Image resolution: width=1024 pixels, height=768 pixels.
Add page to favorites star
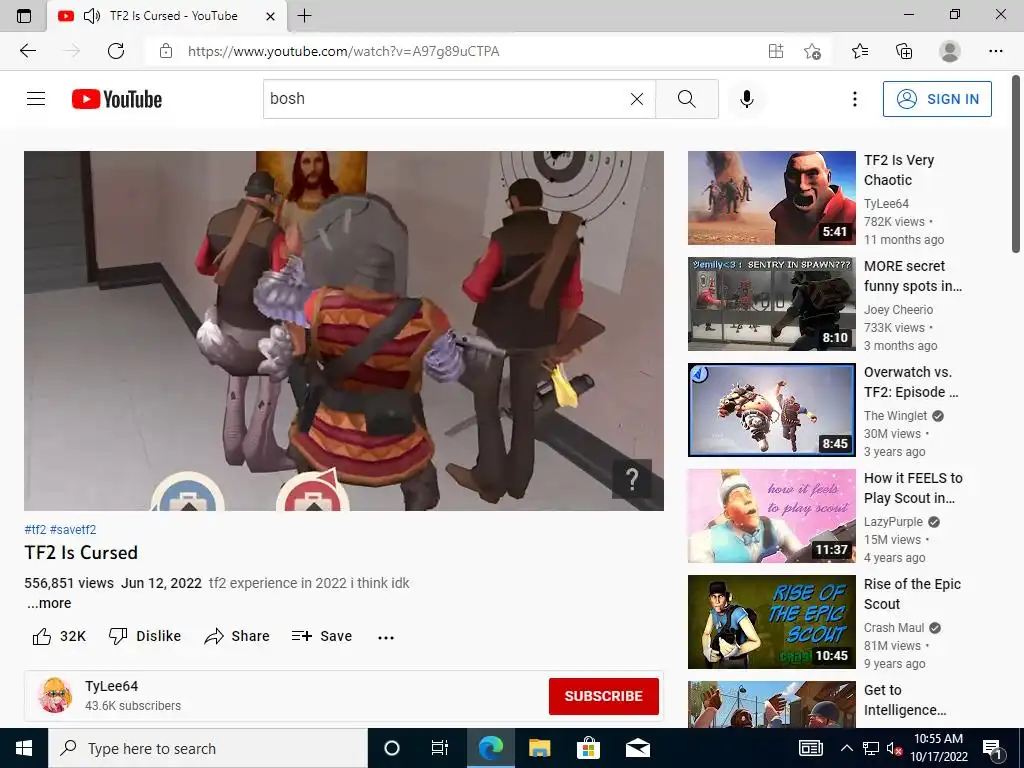point(812,51)
